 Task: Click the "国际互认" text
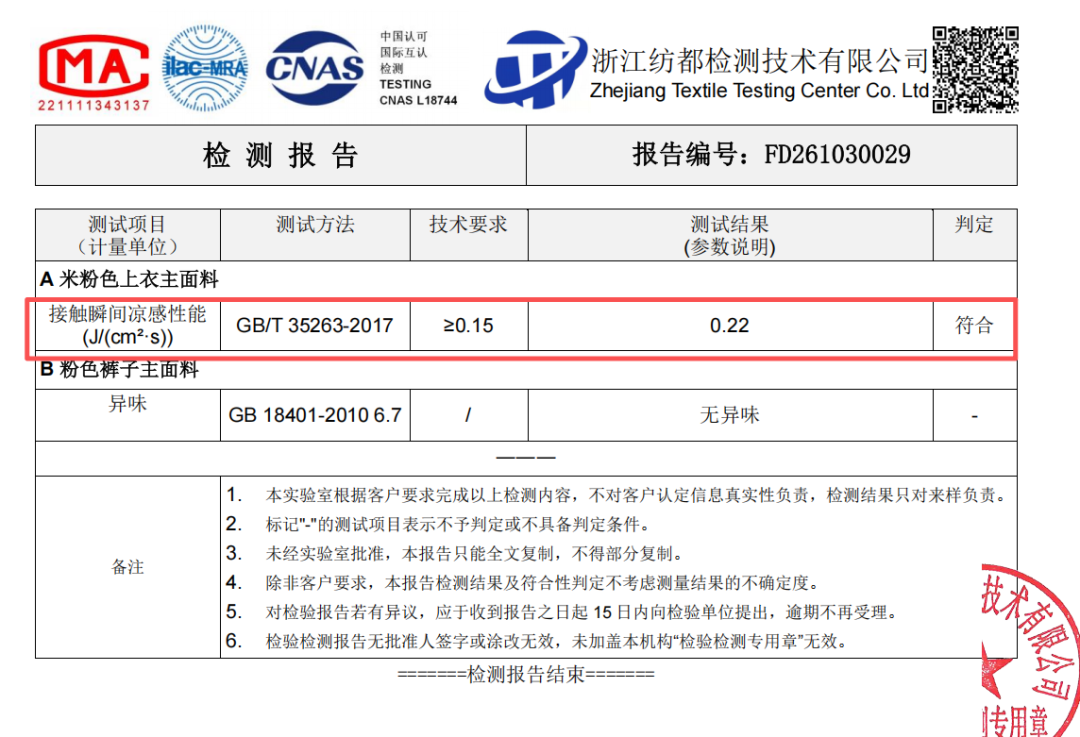tap(404, 52)
